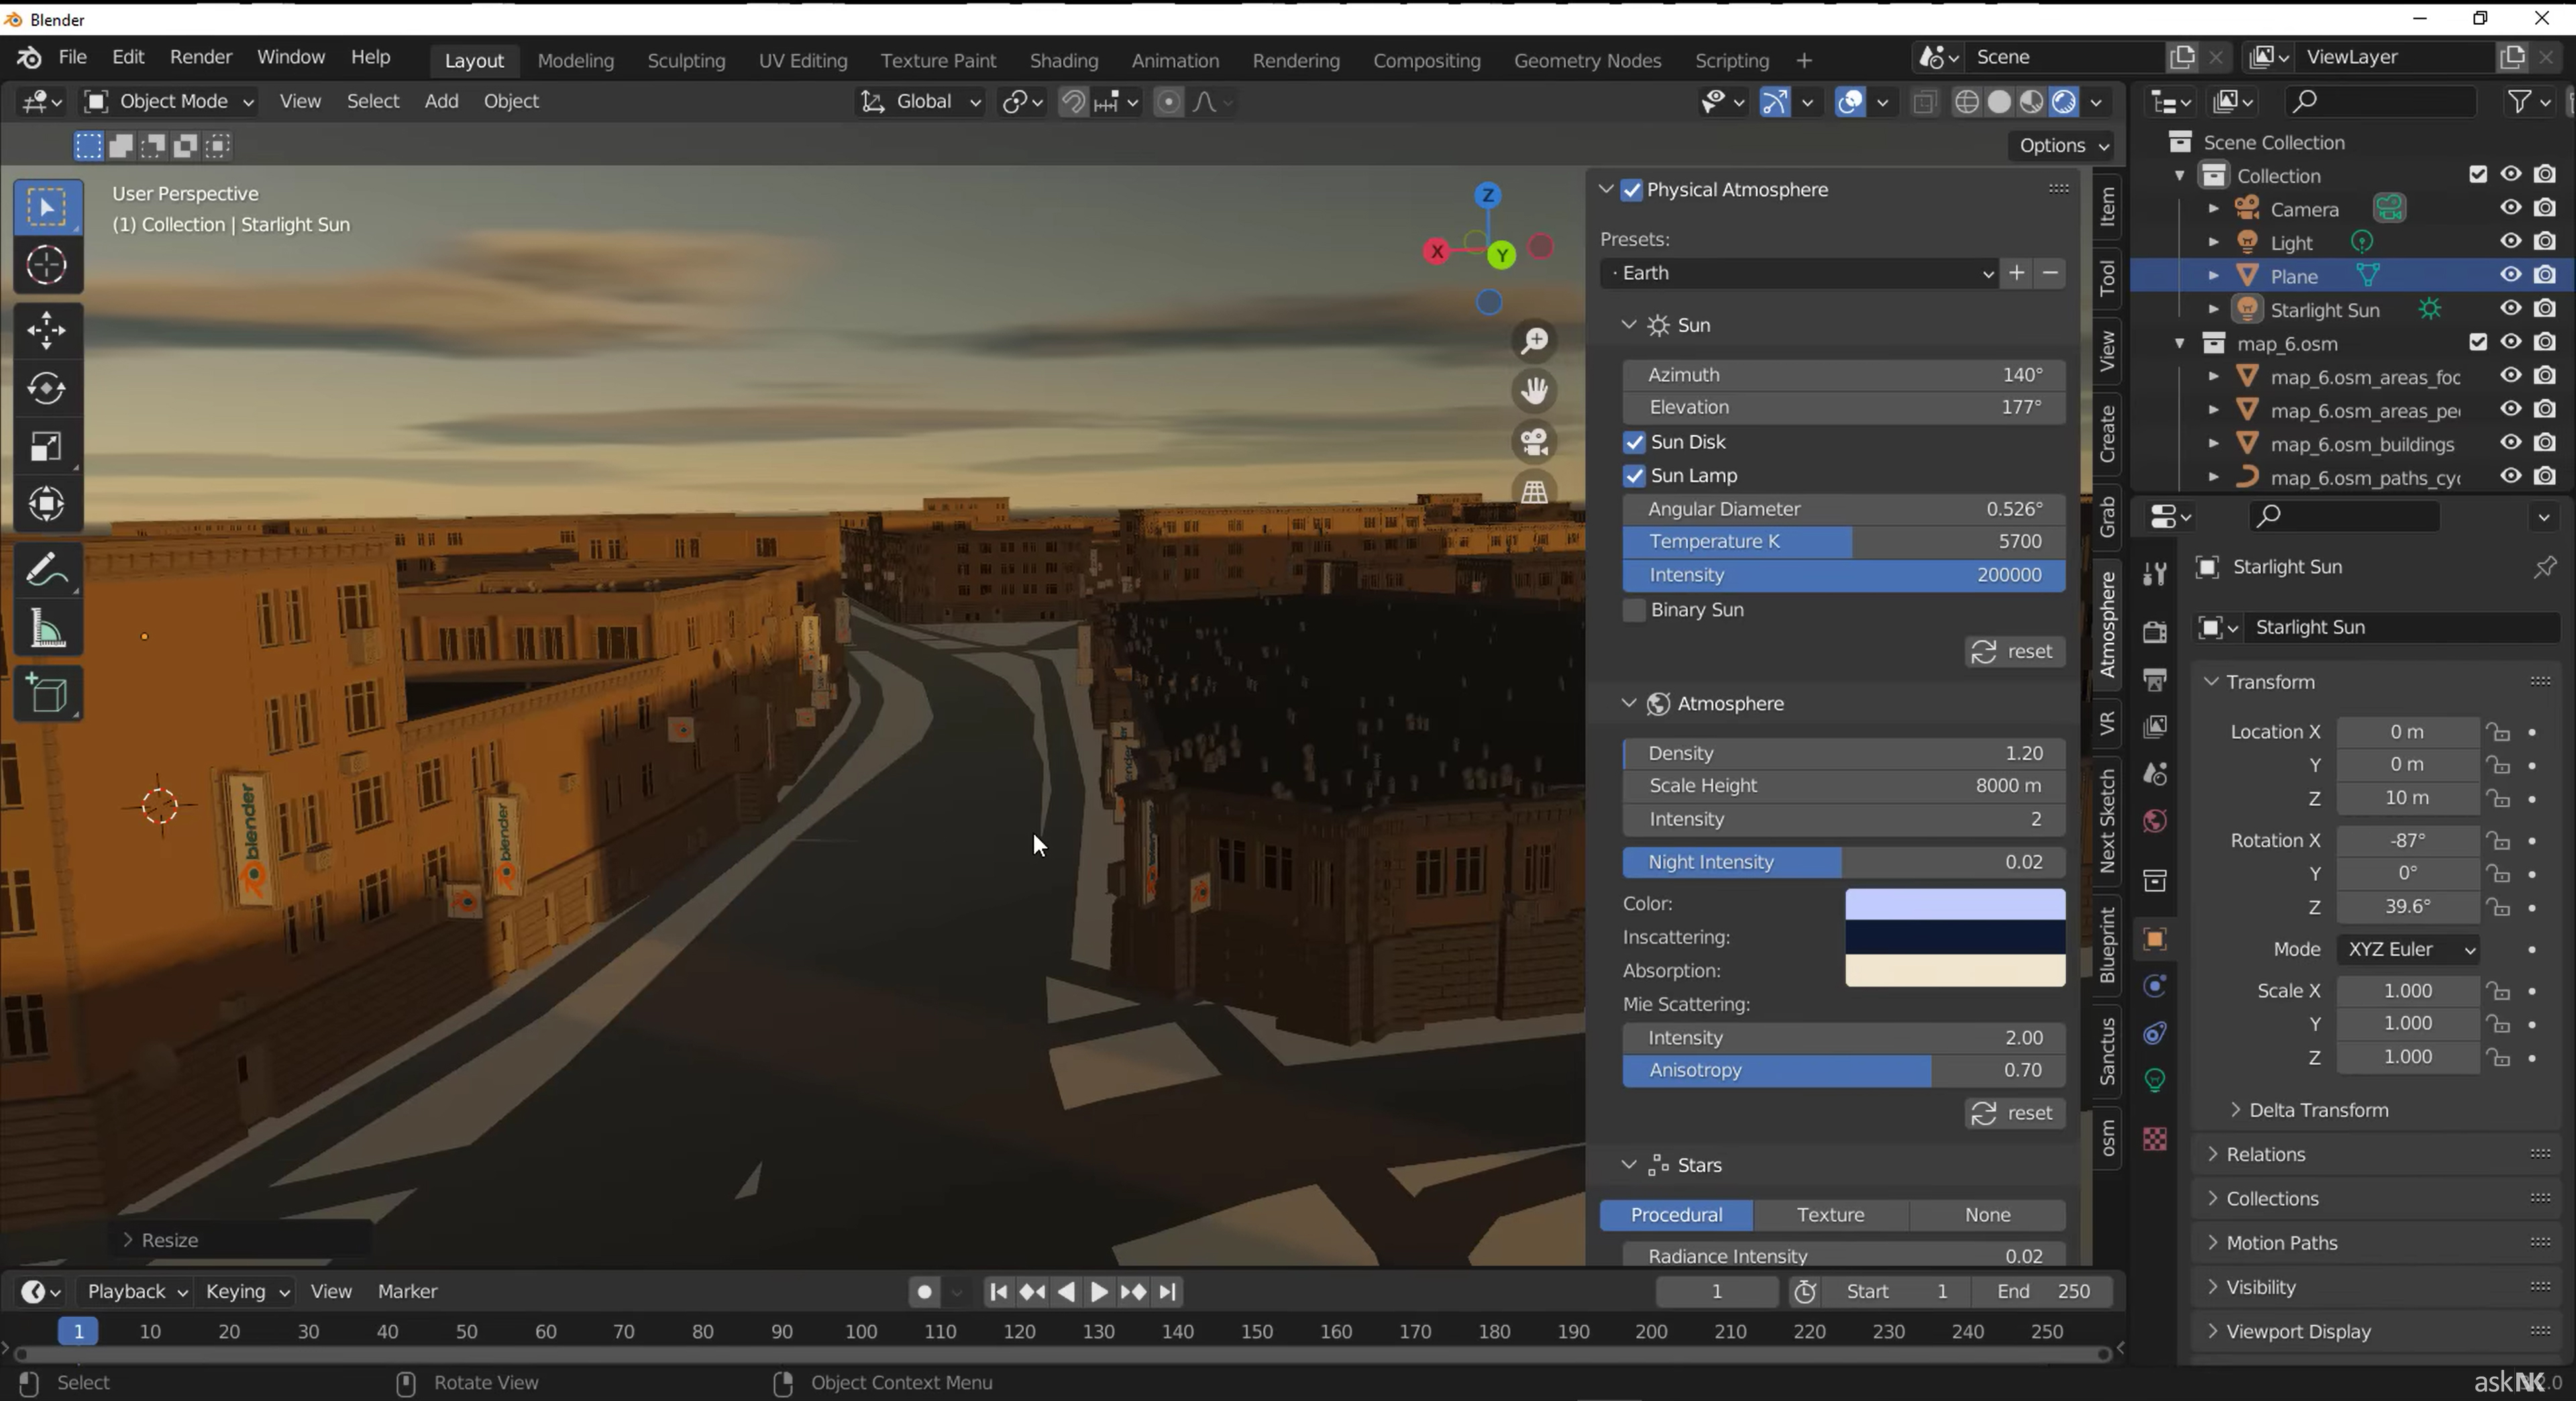Open the Earth presets dropdown

[x=1798, y=273]
